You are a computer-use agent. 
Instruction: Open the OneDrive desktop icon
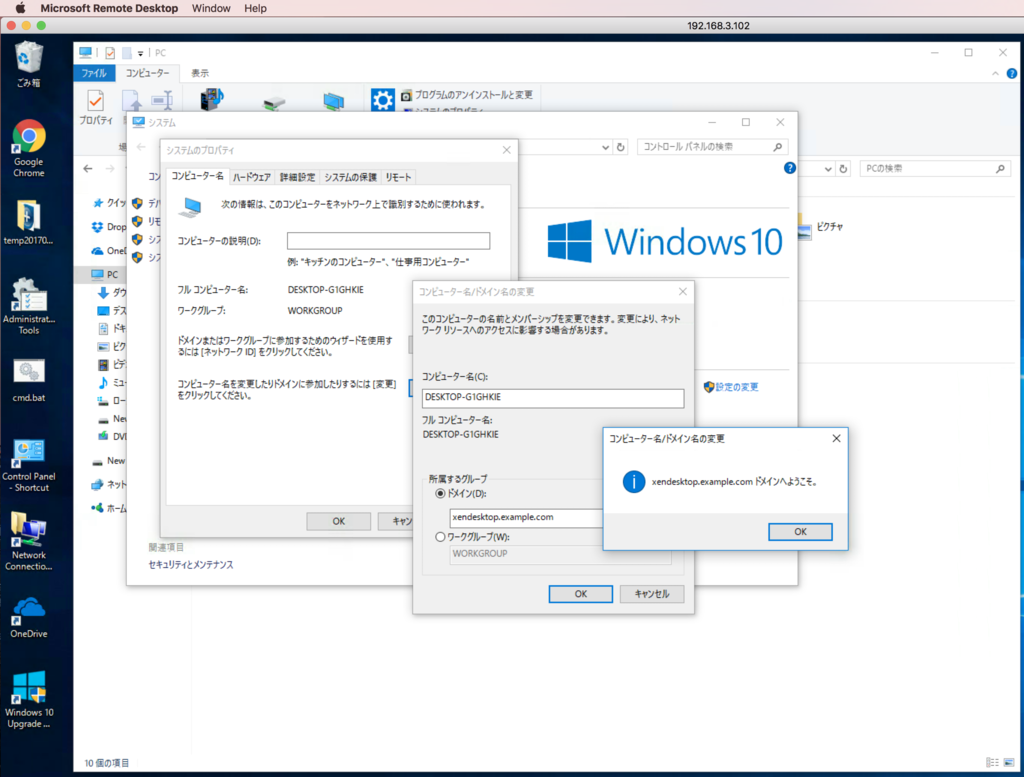[29, 617]
